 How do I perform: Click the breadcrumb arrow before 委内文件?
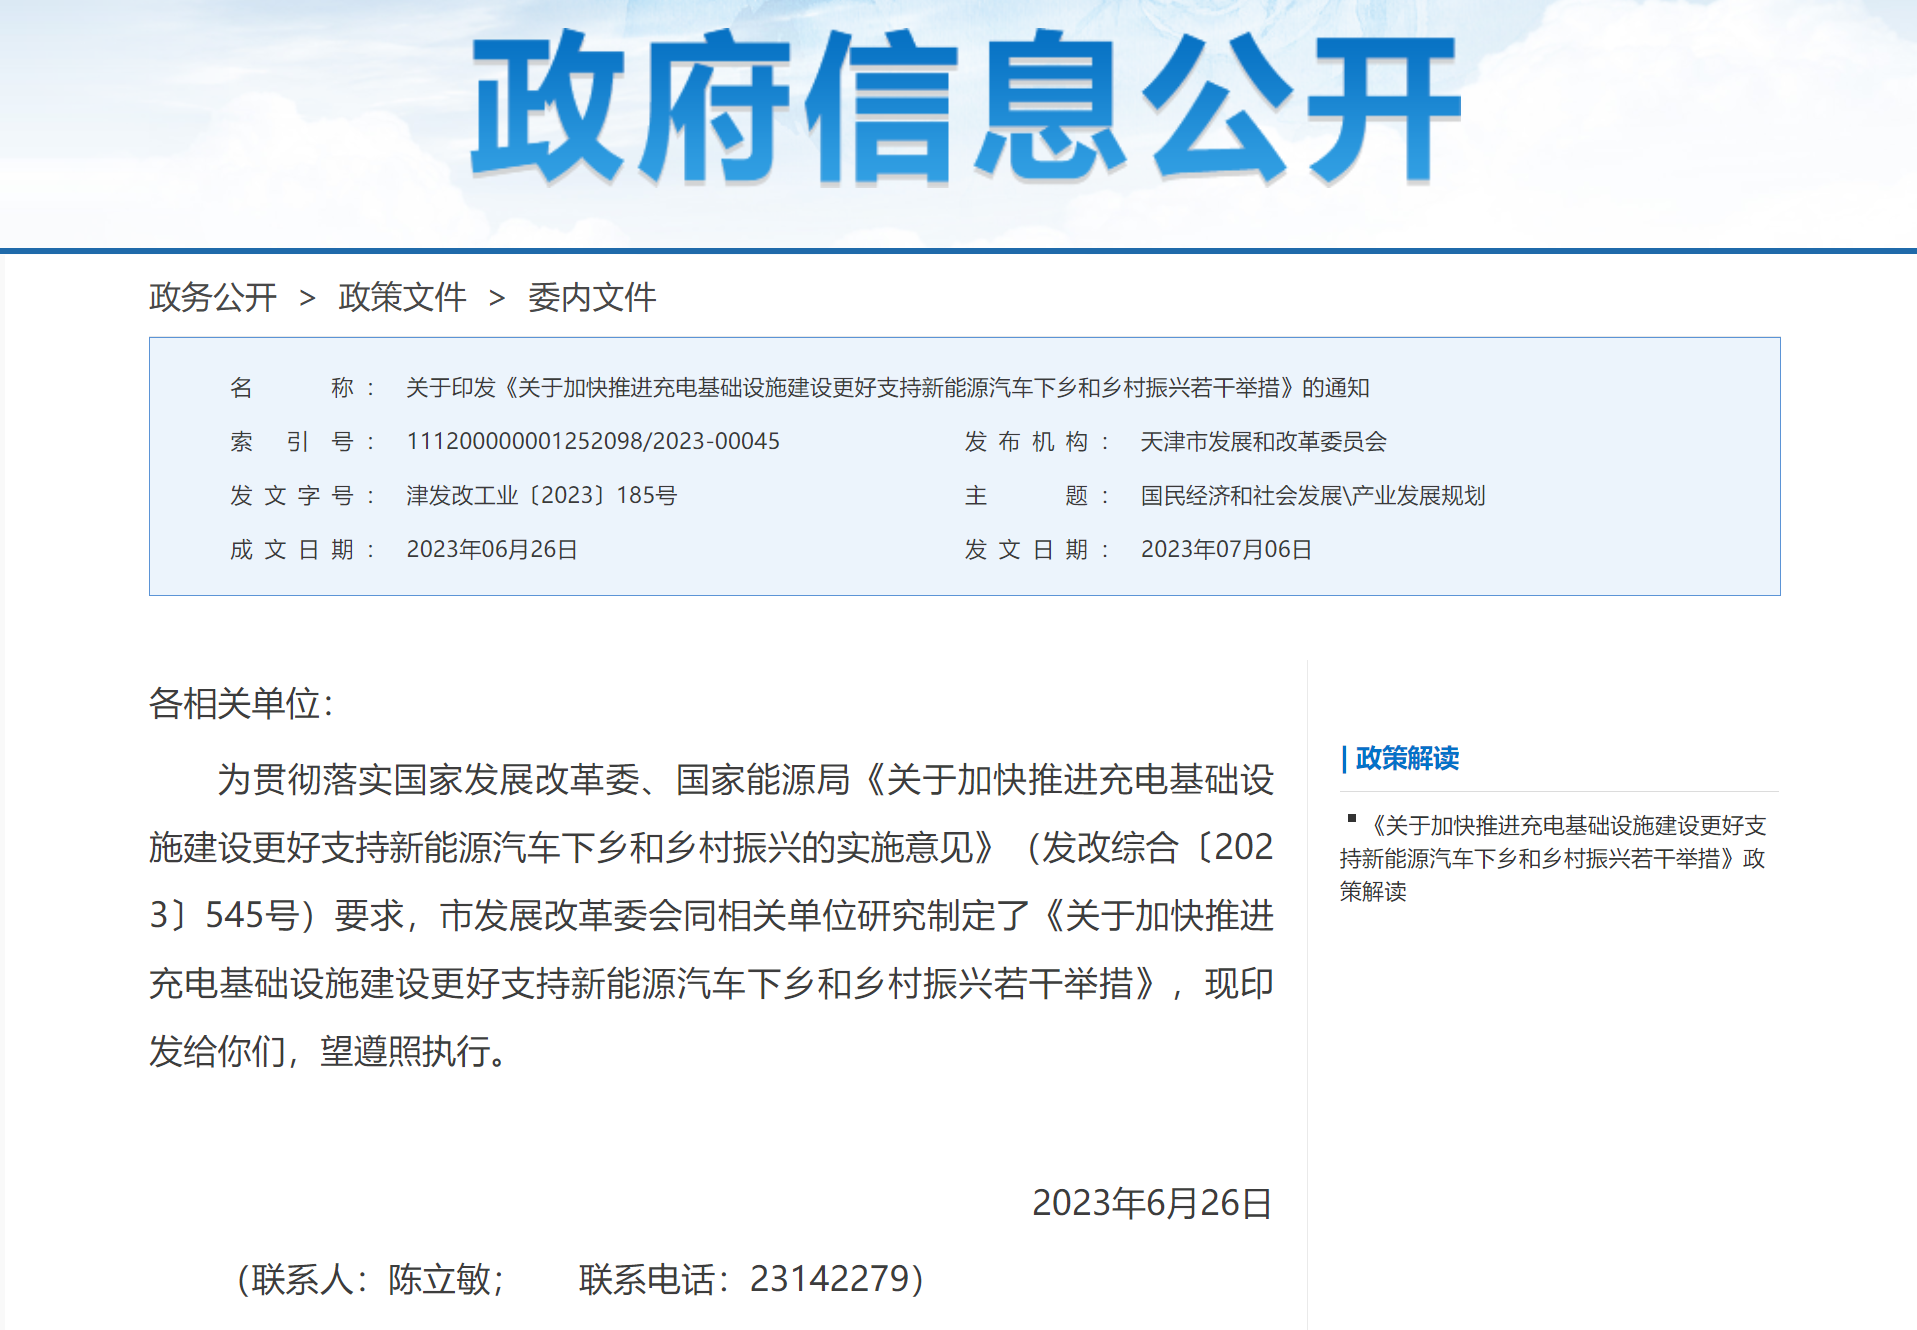pyautogui.click(x=496, y=298)
